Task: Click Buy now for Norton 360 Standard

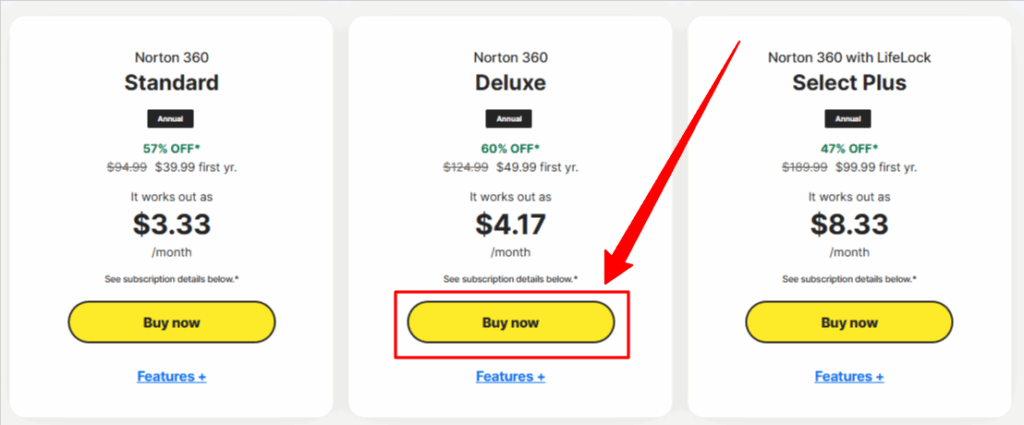Action: 171,322
